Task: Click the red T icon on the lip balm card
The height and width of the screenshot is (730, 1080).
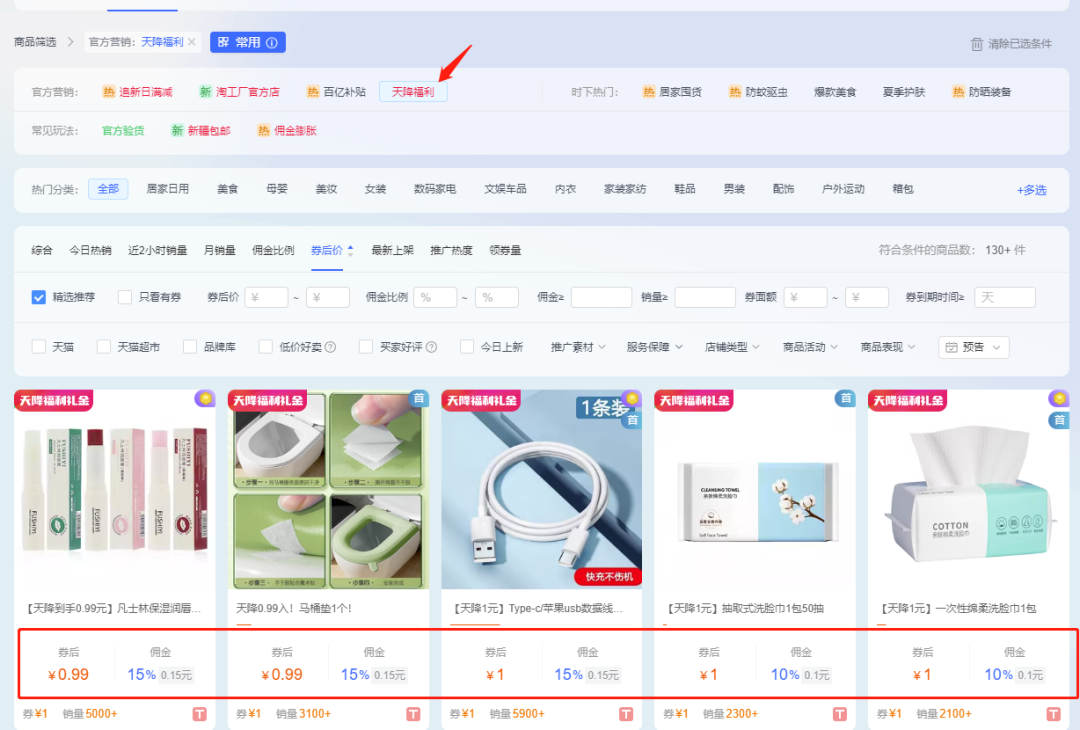Action: pos(200,714)
